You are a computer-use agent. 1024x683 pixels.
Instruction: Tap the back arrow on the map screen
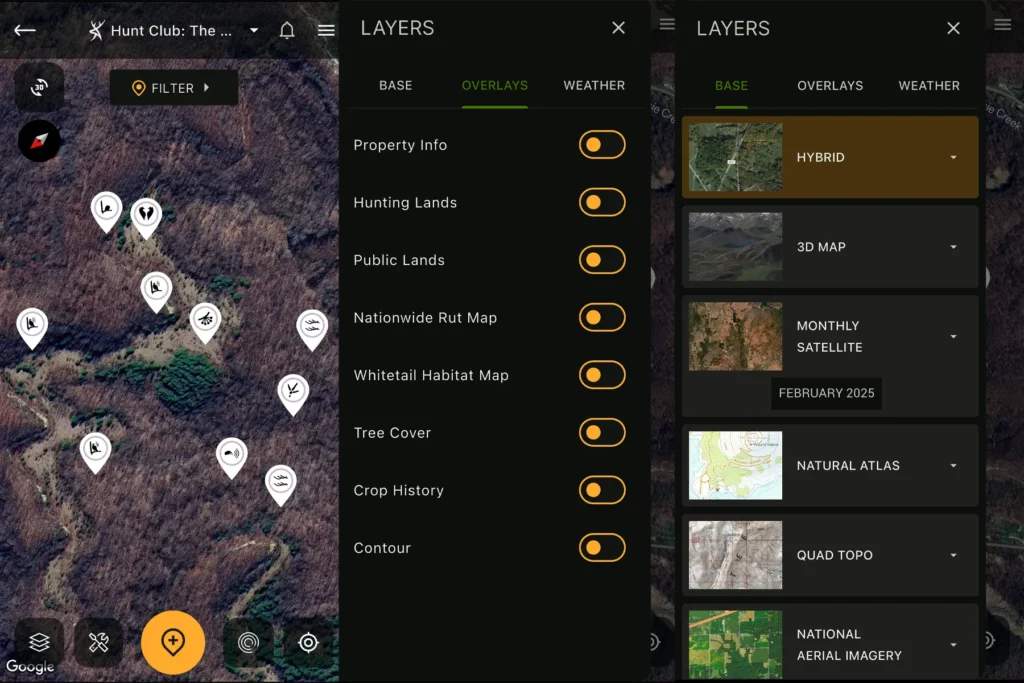pos(25,30)
